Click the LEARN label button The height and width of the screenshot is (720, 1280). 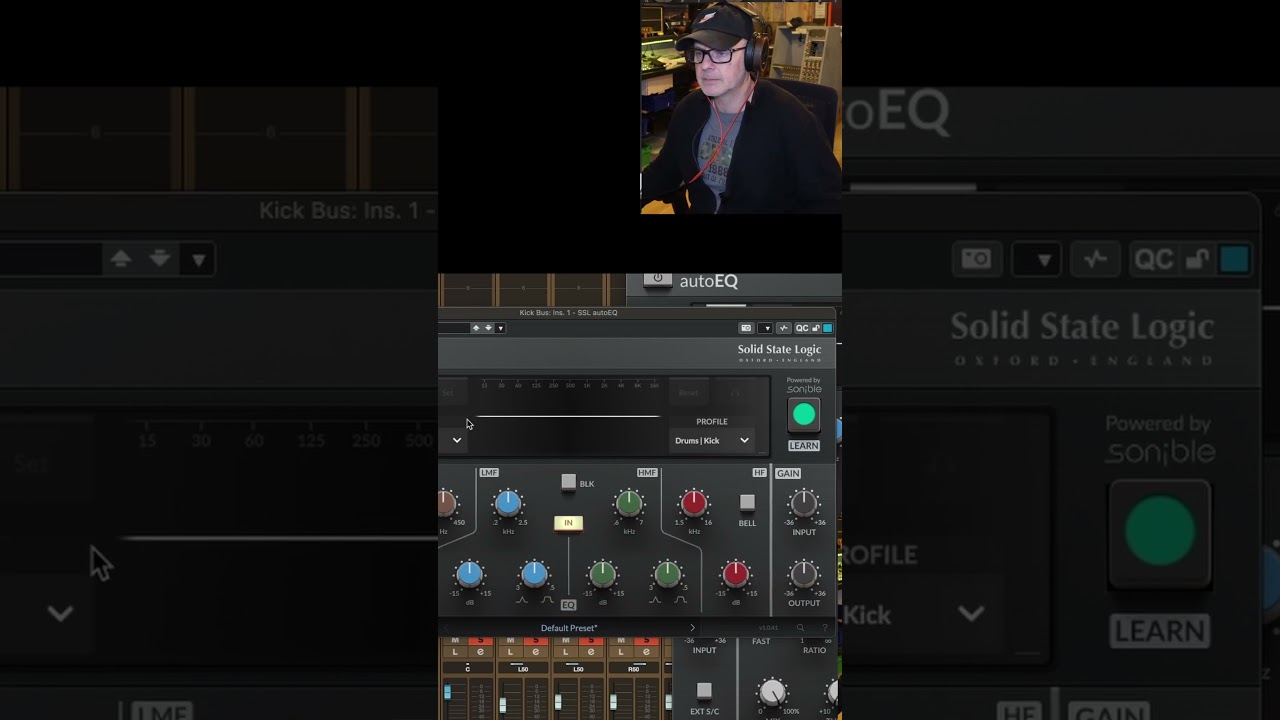(804, 446)
